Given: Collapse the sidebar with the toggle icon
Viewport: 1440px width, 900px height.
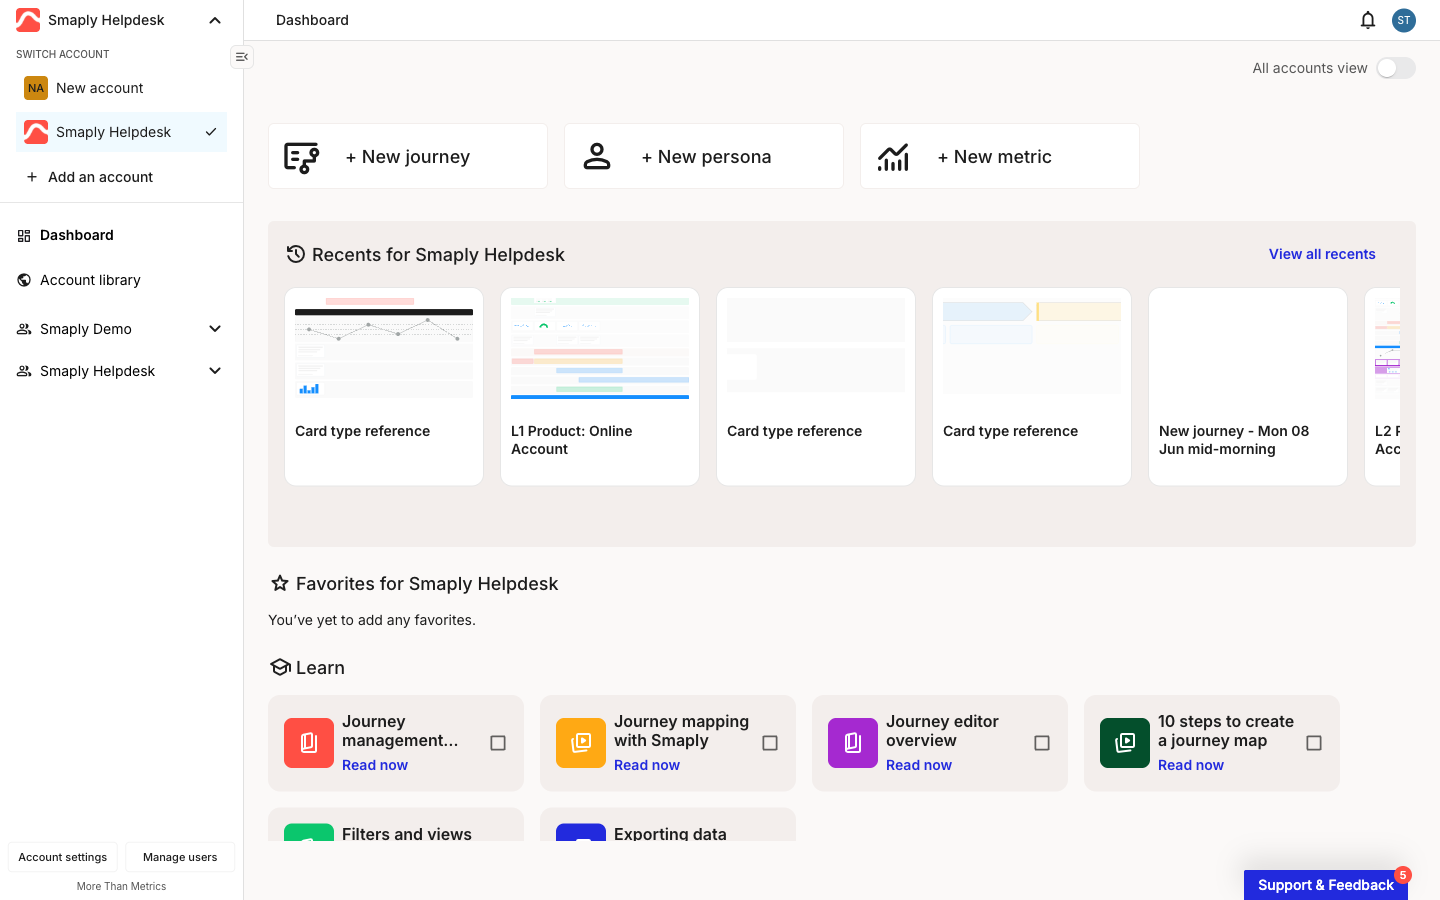Looking at the screenshot, I should click(x=242, y=57).
